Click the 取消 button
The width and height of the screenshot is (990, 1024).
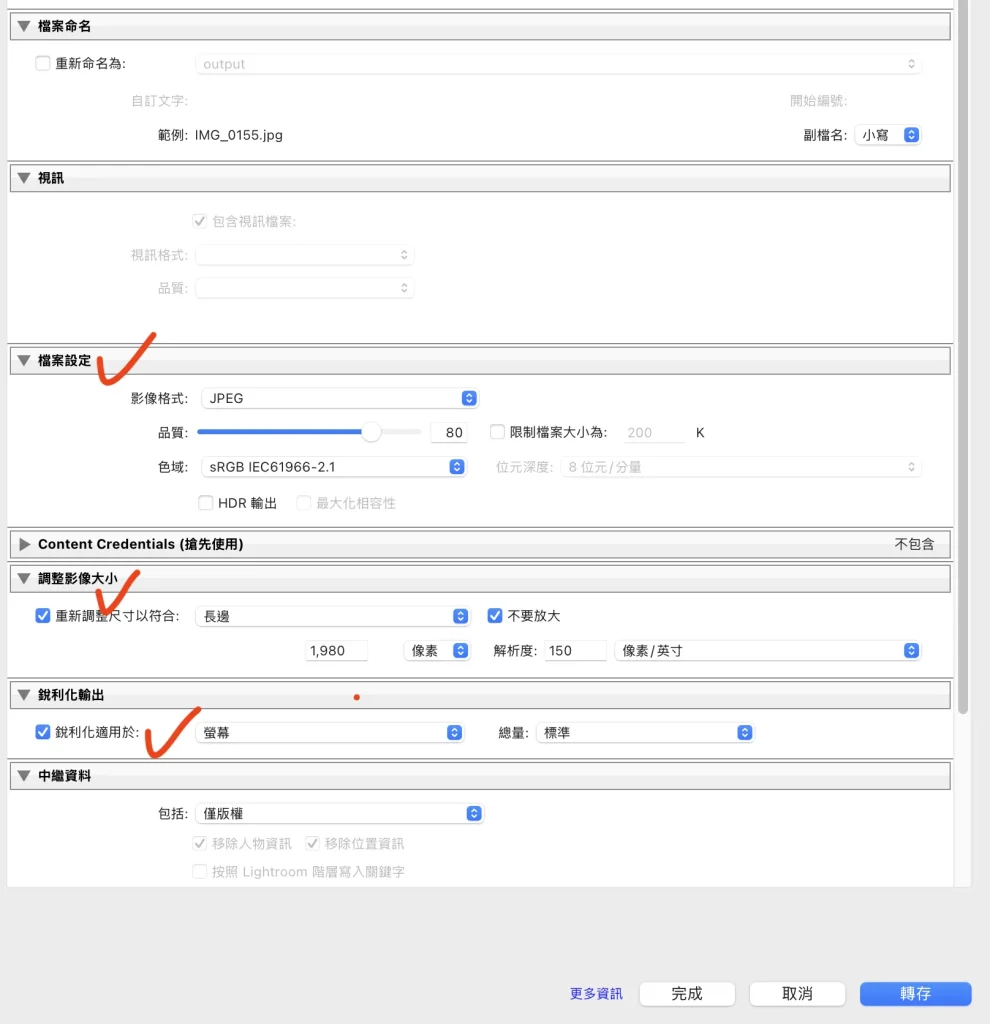click(x=797, y=993)
